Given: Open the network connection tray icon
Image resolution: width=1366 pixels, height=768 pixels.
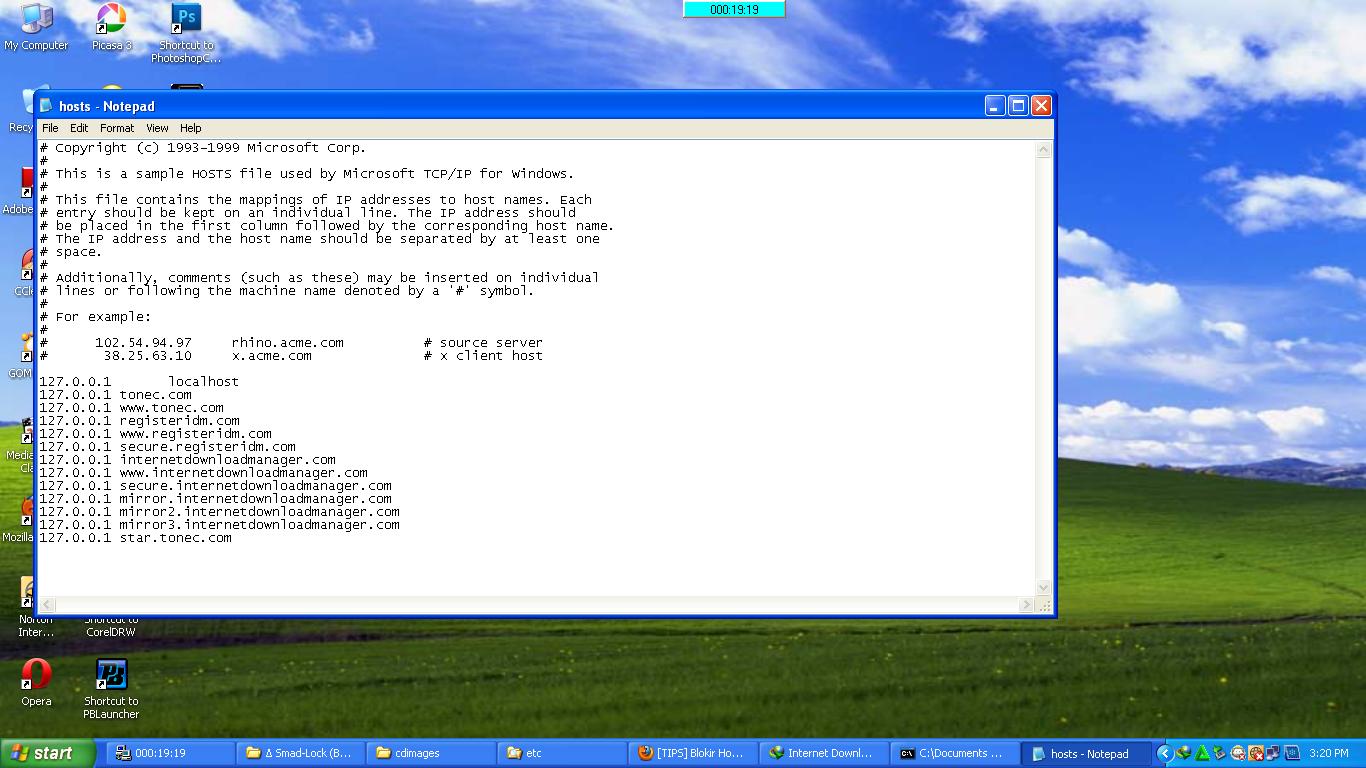Looking at the screenshot, I should tap(1273, 753).
